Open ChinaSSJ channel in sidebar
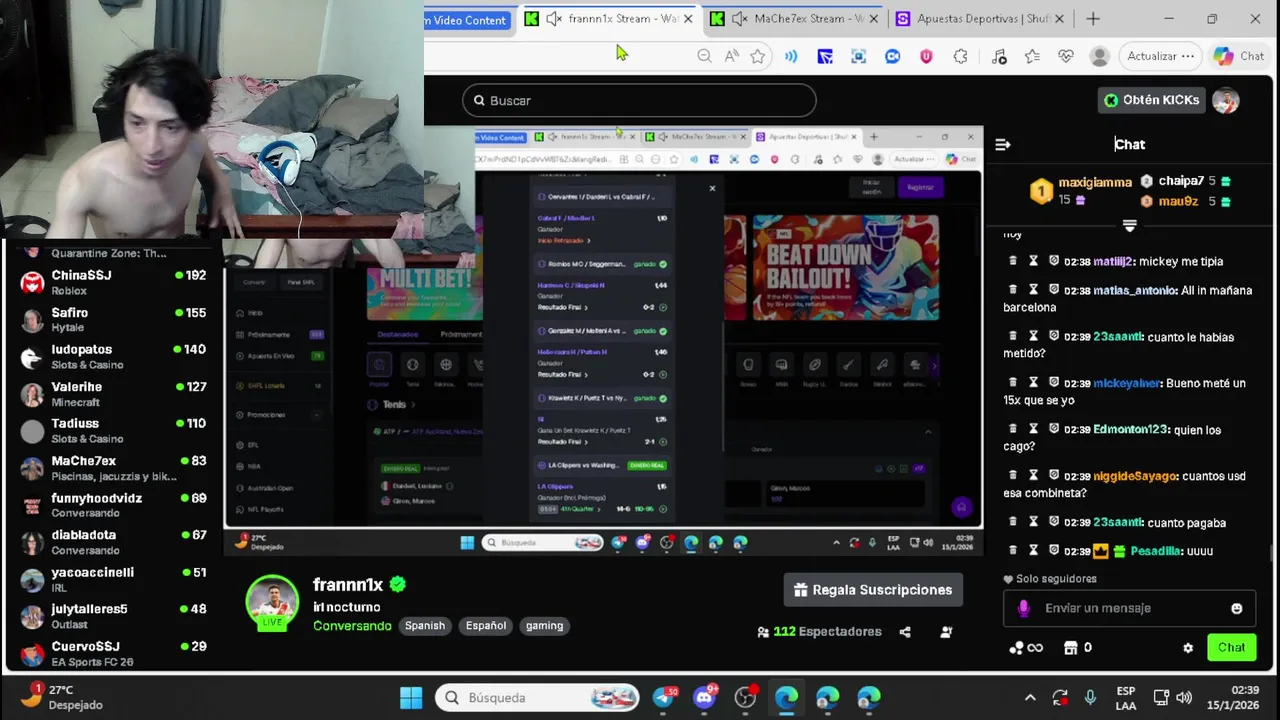The image size is (1280, 720). 113,282
